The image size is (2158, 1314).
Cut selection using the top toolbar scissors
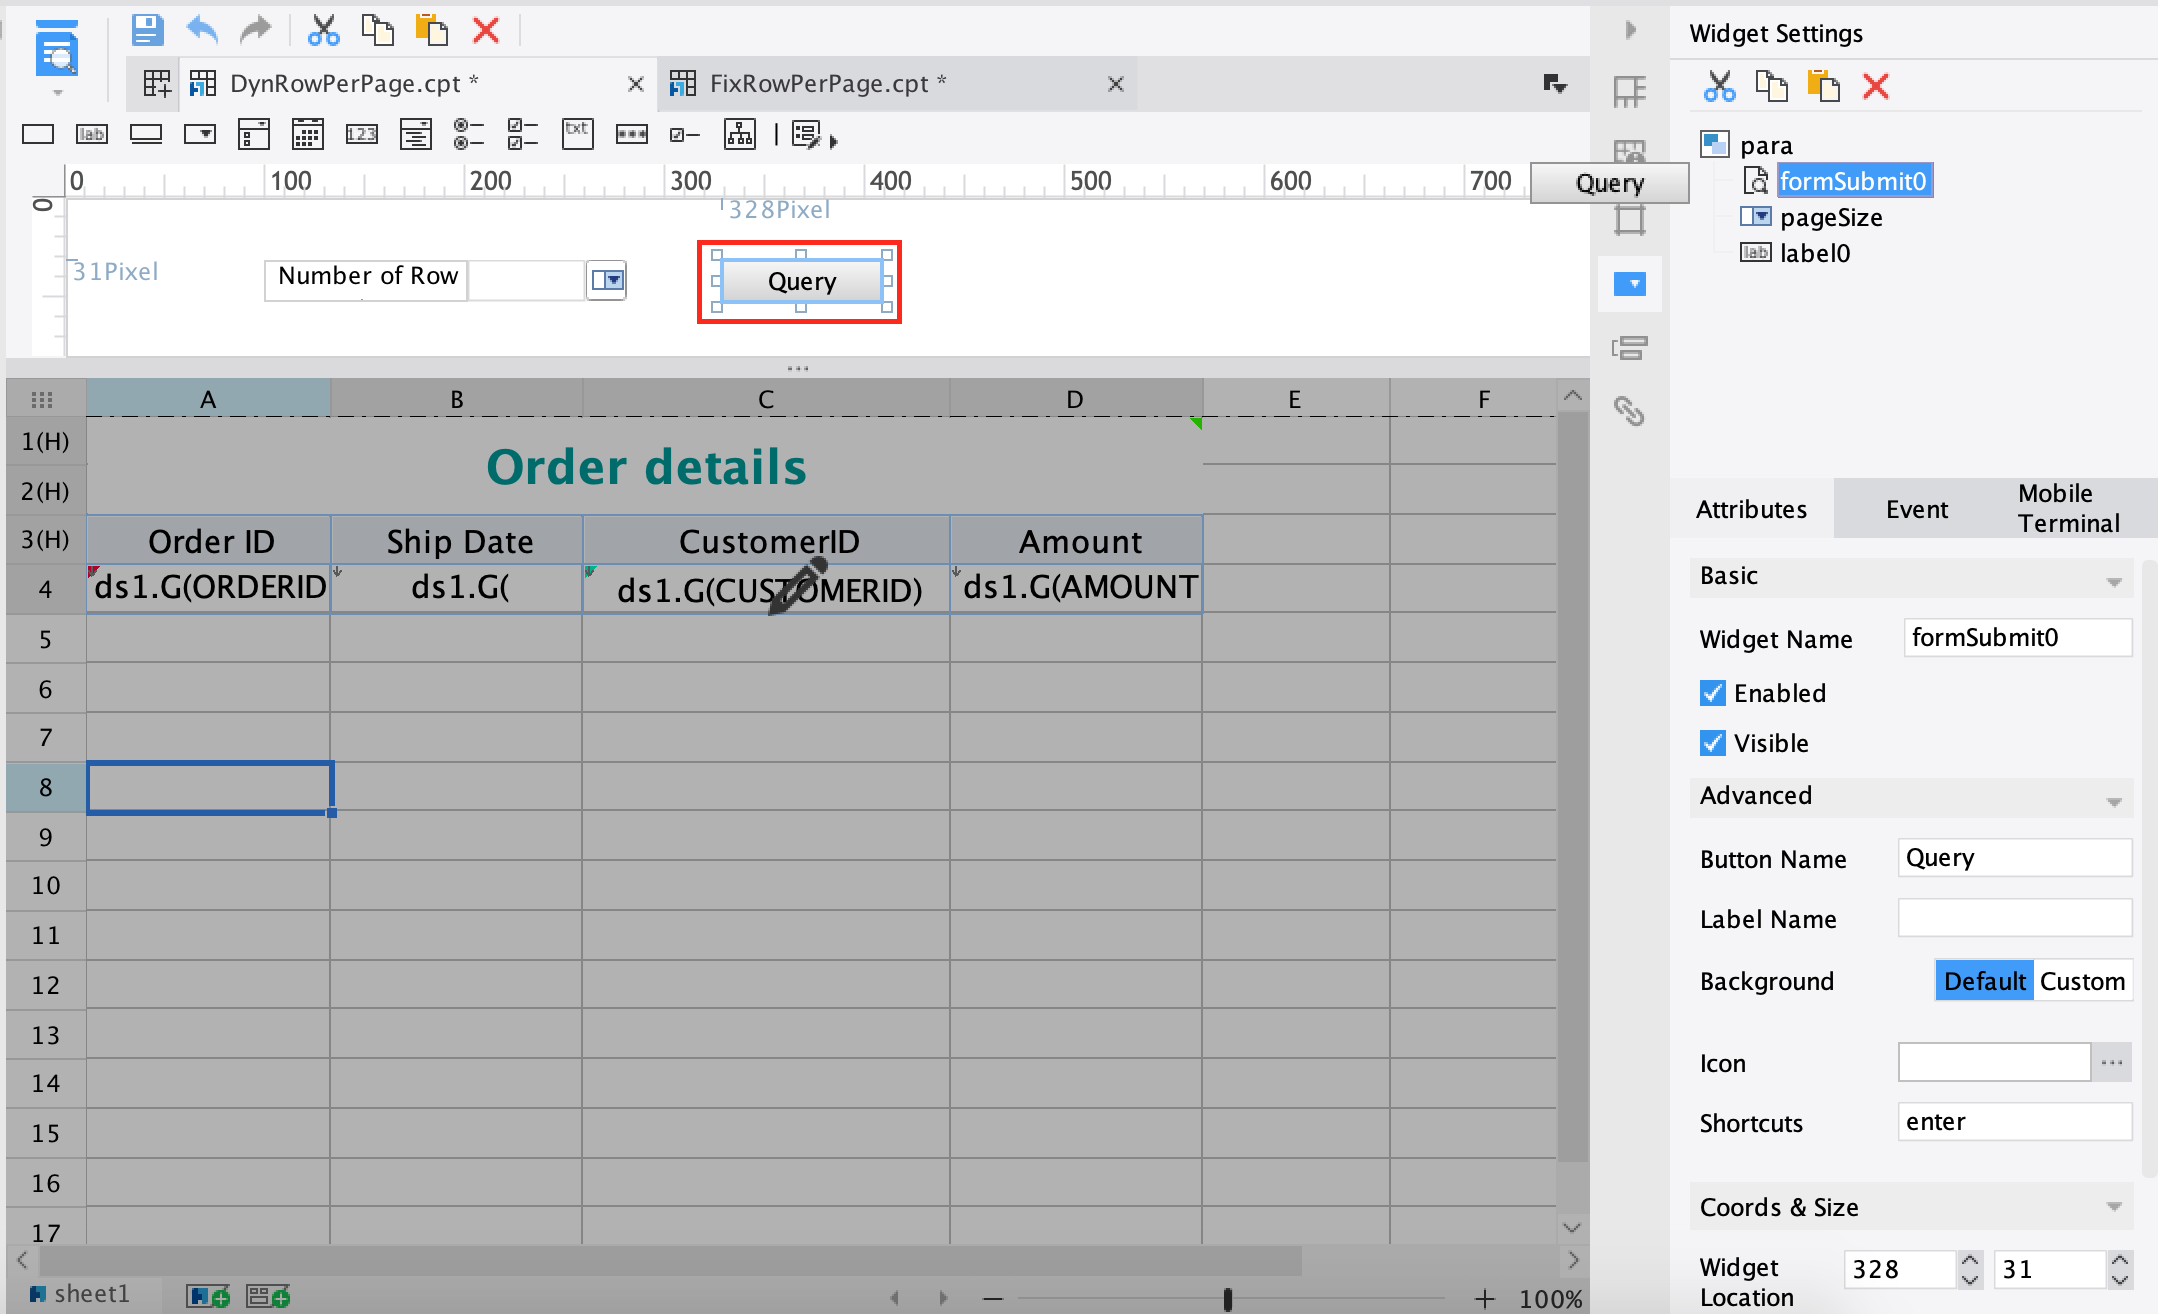[x=323, y=30]
